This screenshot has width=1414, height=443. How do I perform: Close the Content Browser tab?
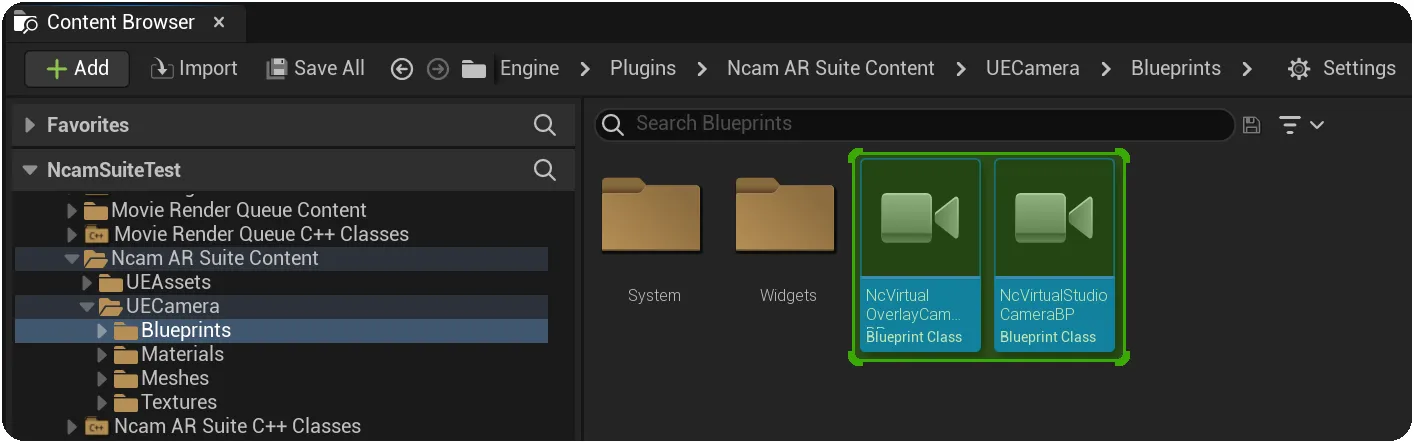[x=220, y=22]
